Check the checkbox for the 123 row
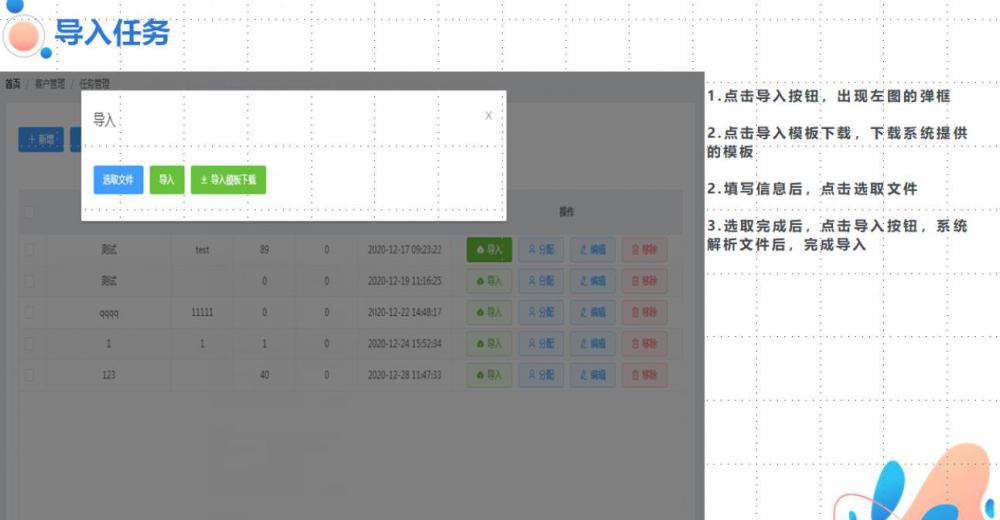 (30, 375)
